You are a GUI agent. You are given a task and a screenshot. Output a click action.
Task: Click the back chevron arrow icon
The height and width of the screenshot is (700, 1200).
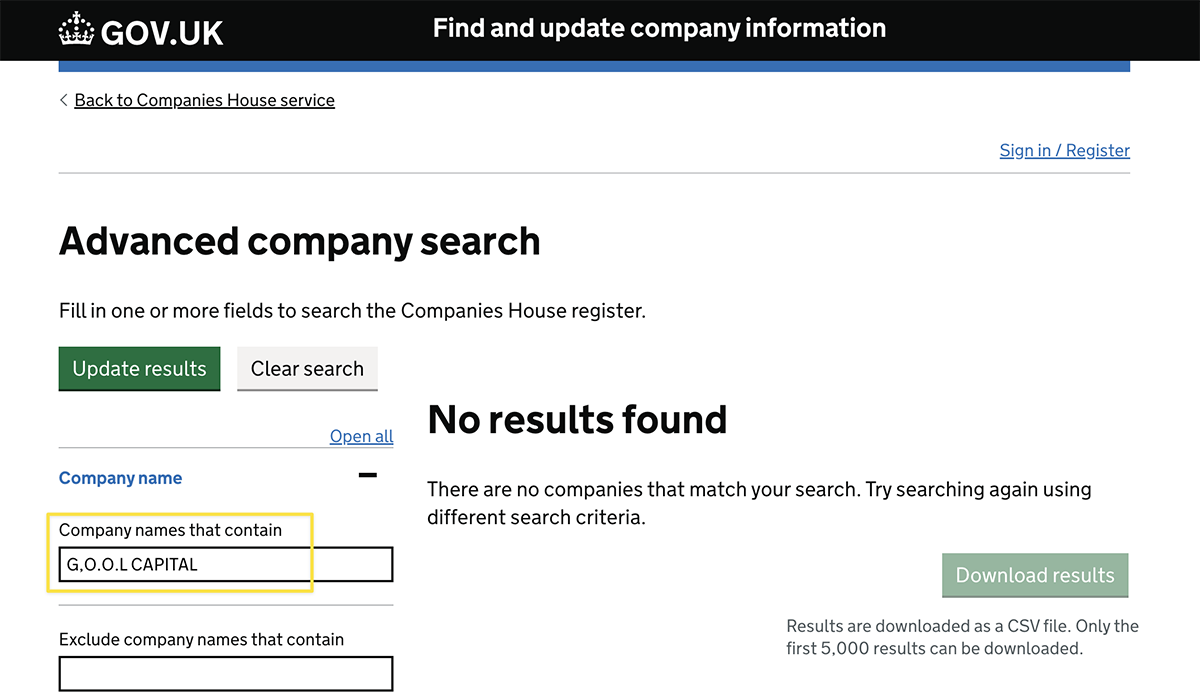(x=64, y=100)
